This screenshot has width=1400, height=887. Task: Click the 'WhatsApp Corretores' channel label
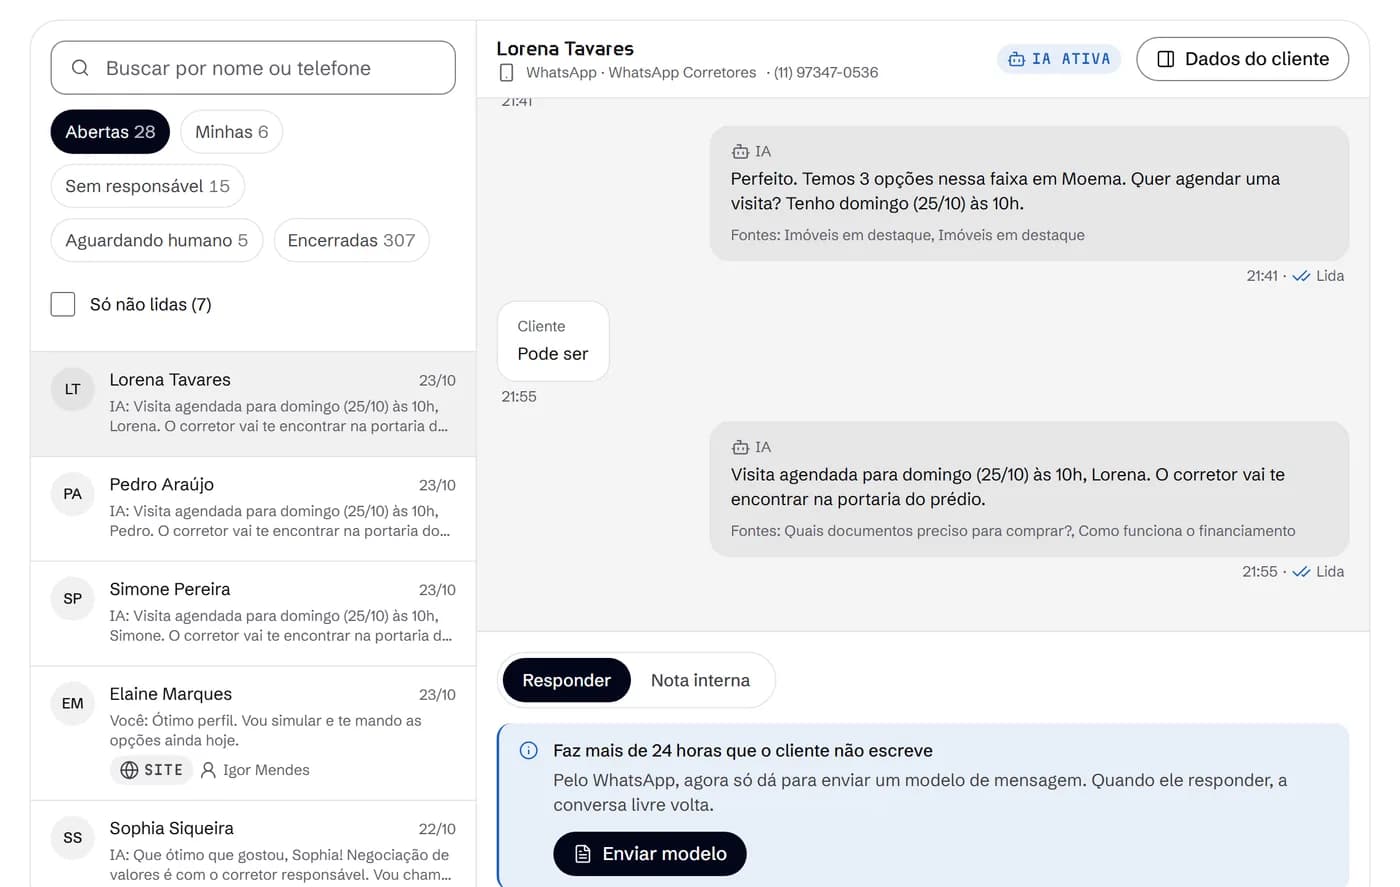[682, 73]
